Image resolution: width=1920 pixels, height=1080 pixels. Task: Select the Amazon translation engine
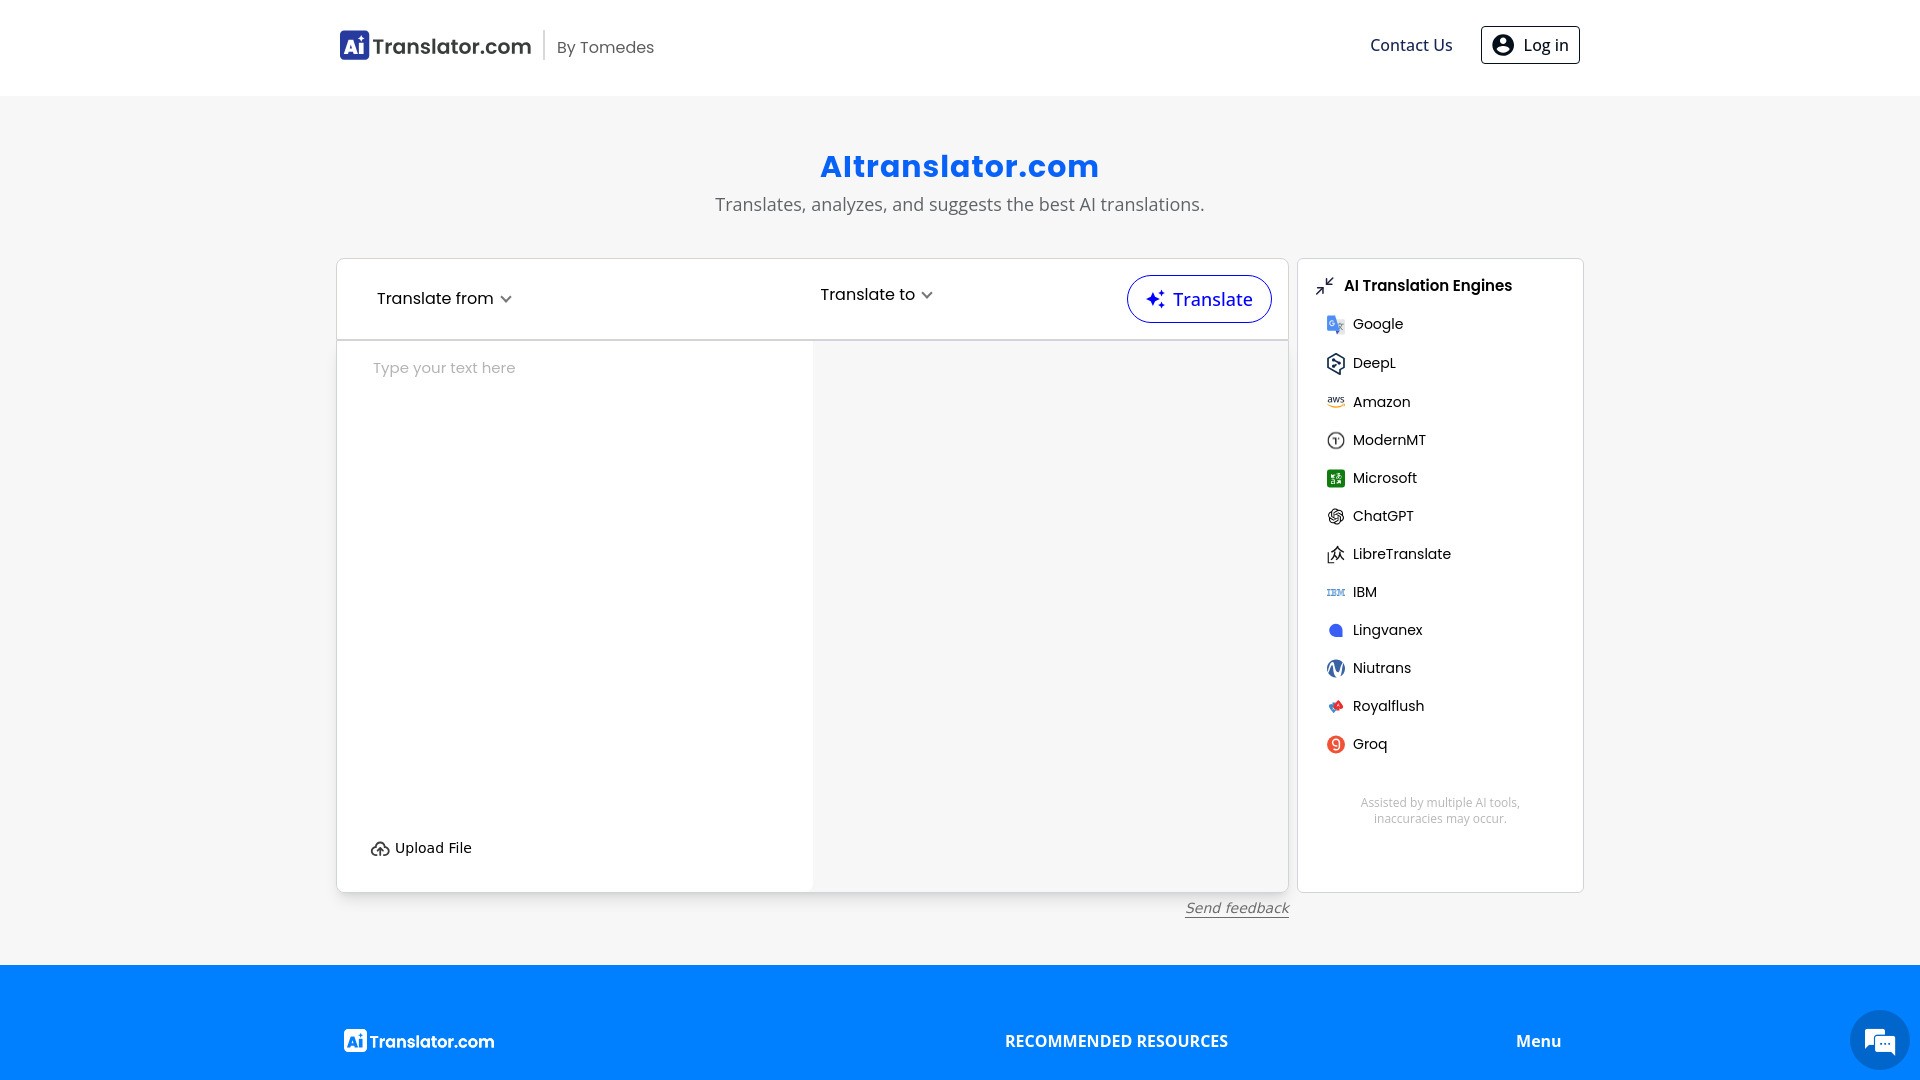(1381, 401)
